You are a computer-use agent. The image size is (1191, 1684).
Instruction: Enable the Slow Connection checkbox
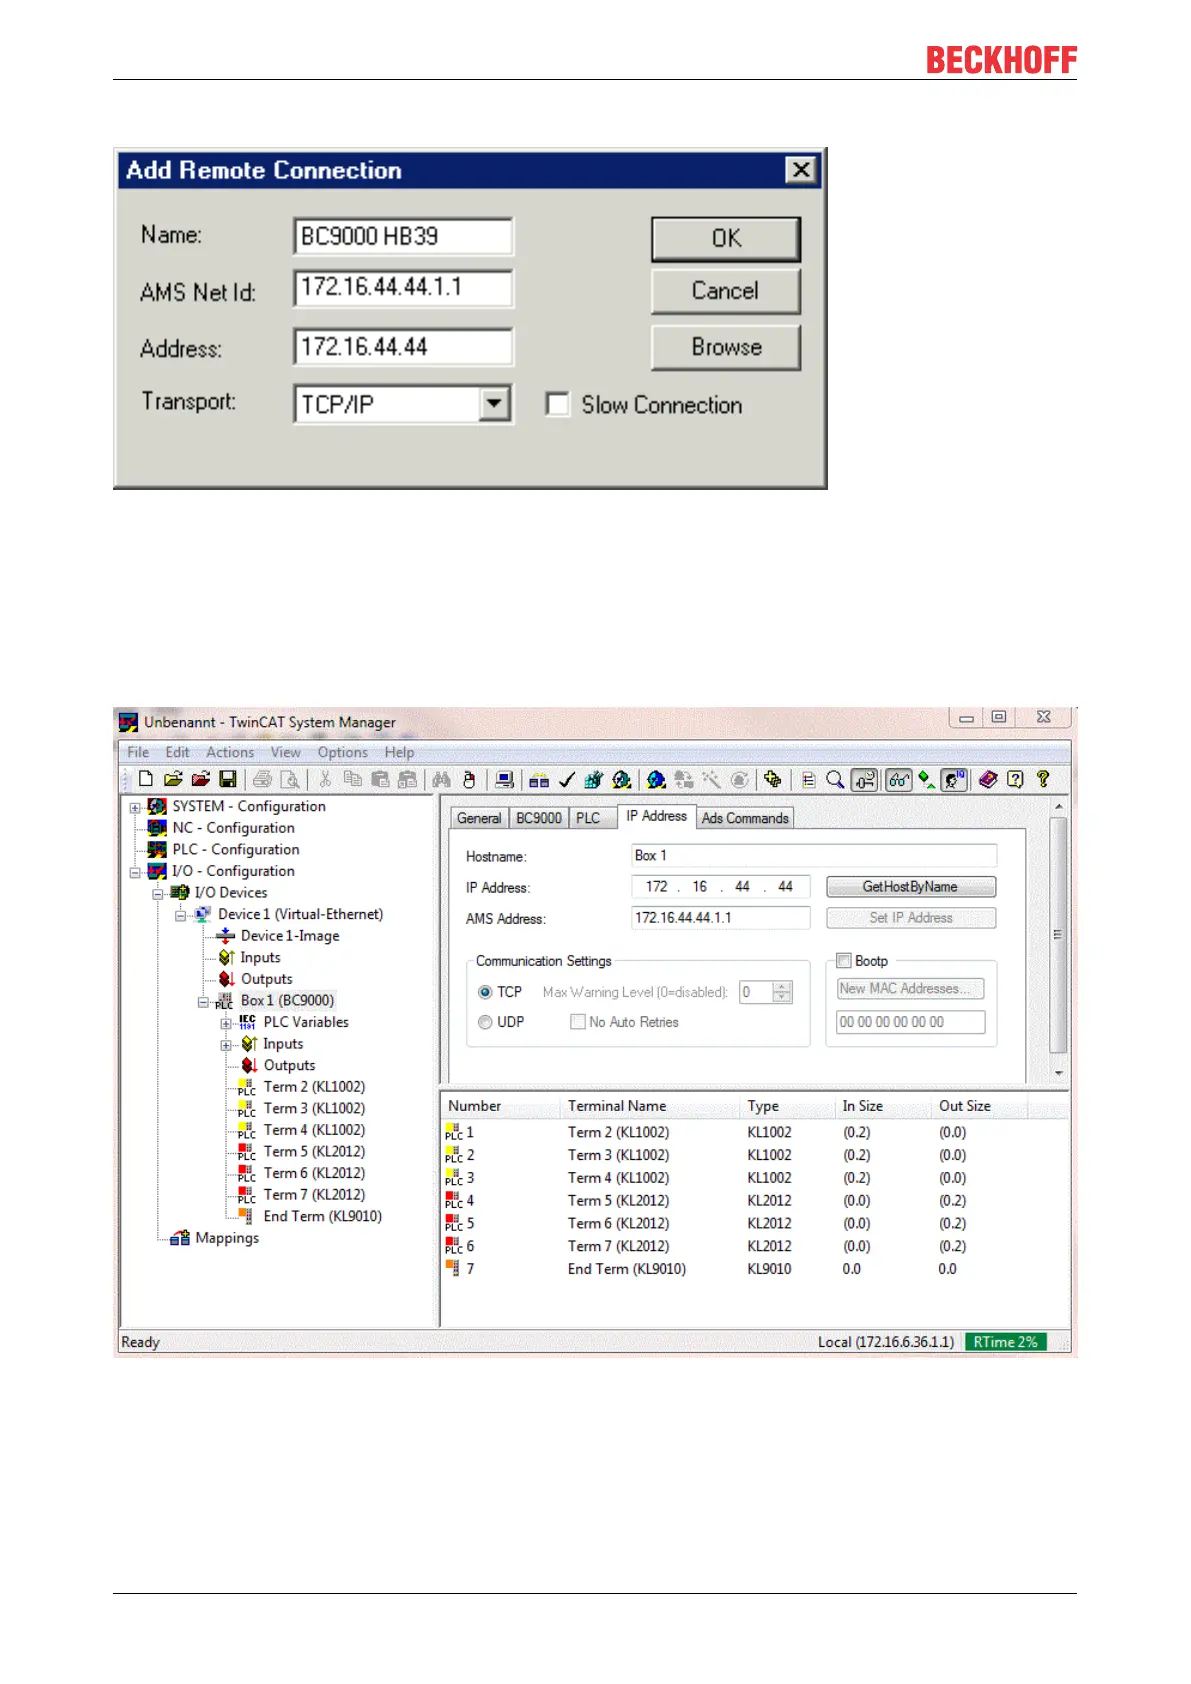(557, 404)
